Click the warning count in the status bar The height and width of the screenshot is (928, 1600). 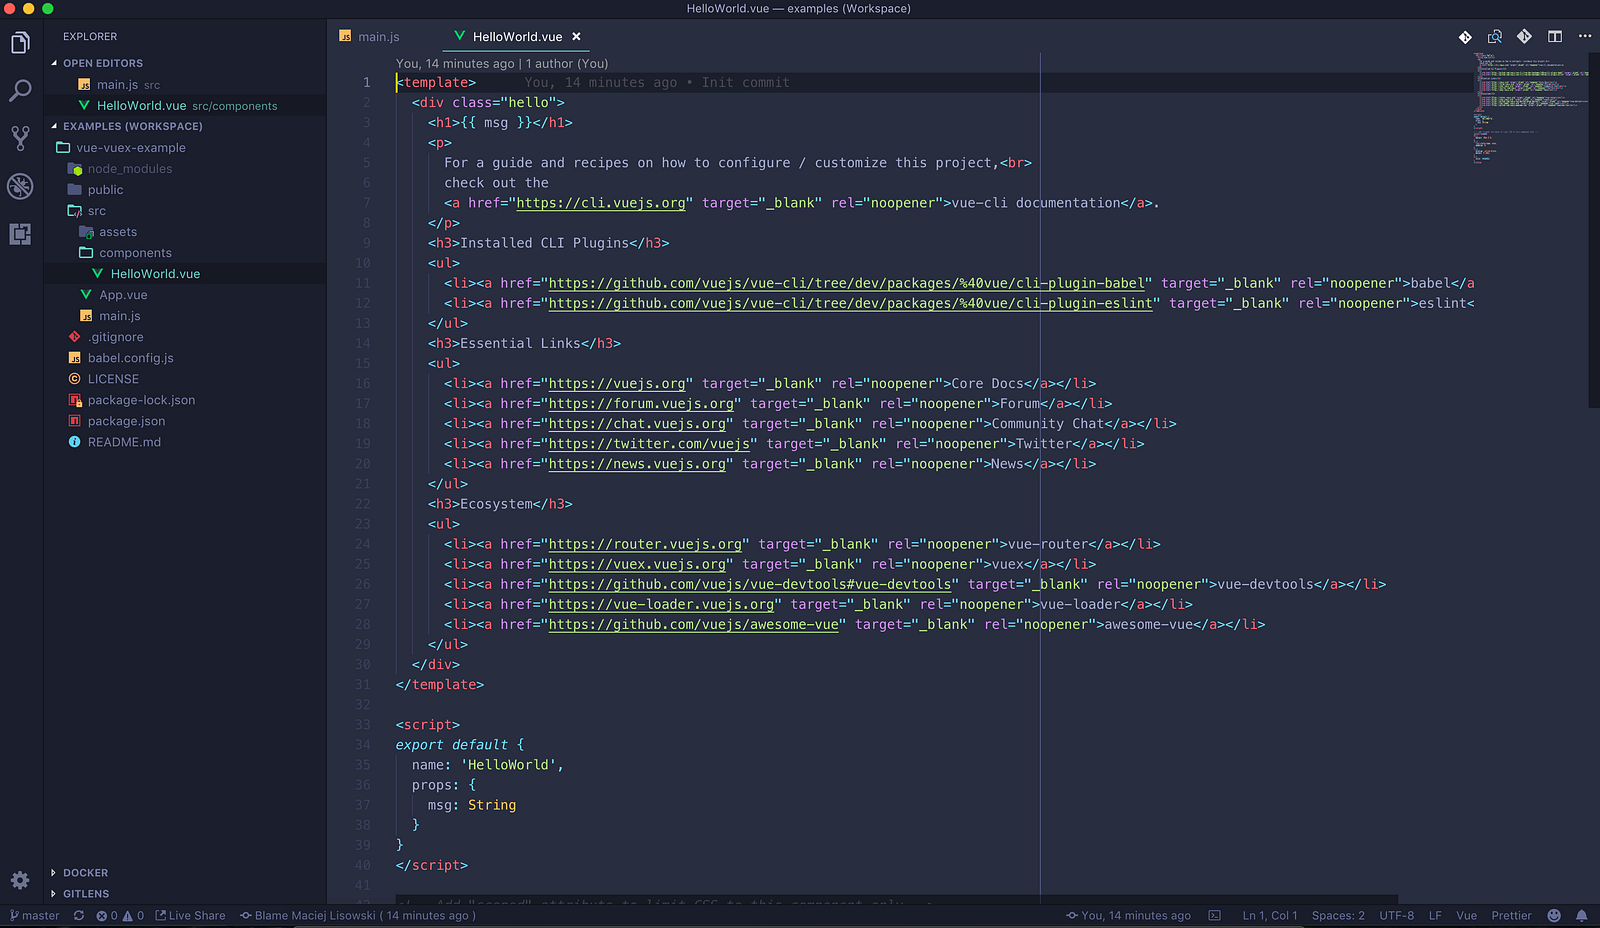[133, 916]
